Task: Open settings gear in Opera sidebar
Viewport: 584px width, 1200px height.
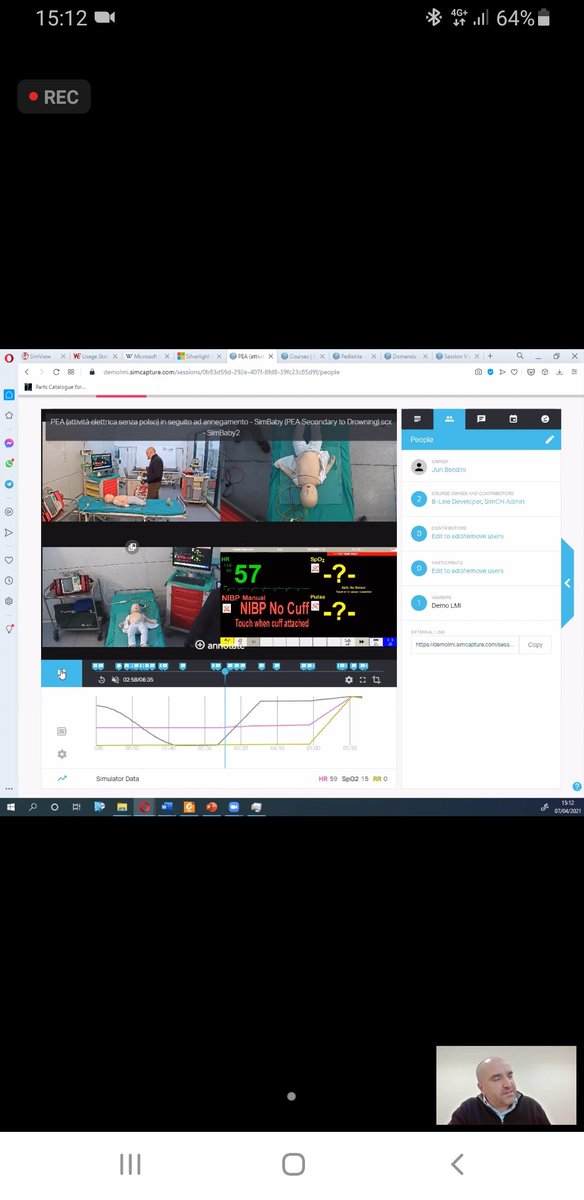Action: tap(9, 601)
